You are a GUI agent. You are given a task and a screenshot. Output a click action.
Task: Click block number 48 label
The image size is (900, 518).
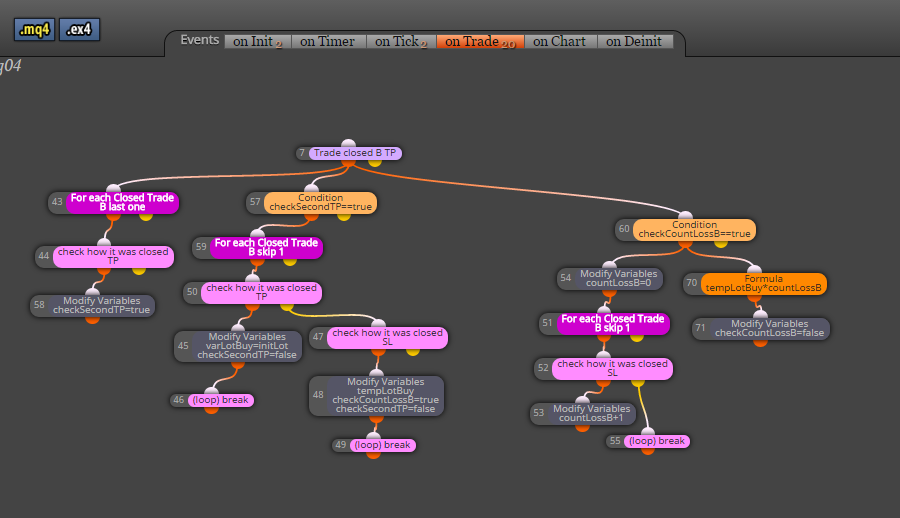pos(318,395)
